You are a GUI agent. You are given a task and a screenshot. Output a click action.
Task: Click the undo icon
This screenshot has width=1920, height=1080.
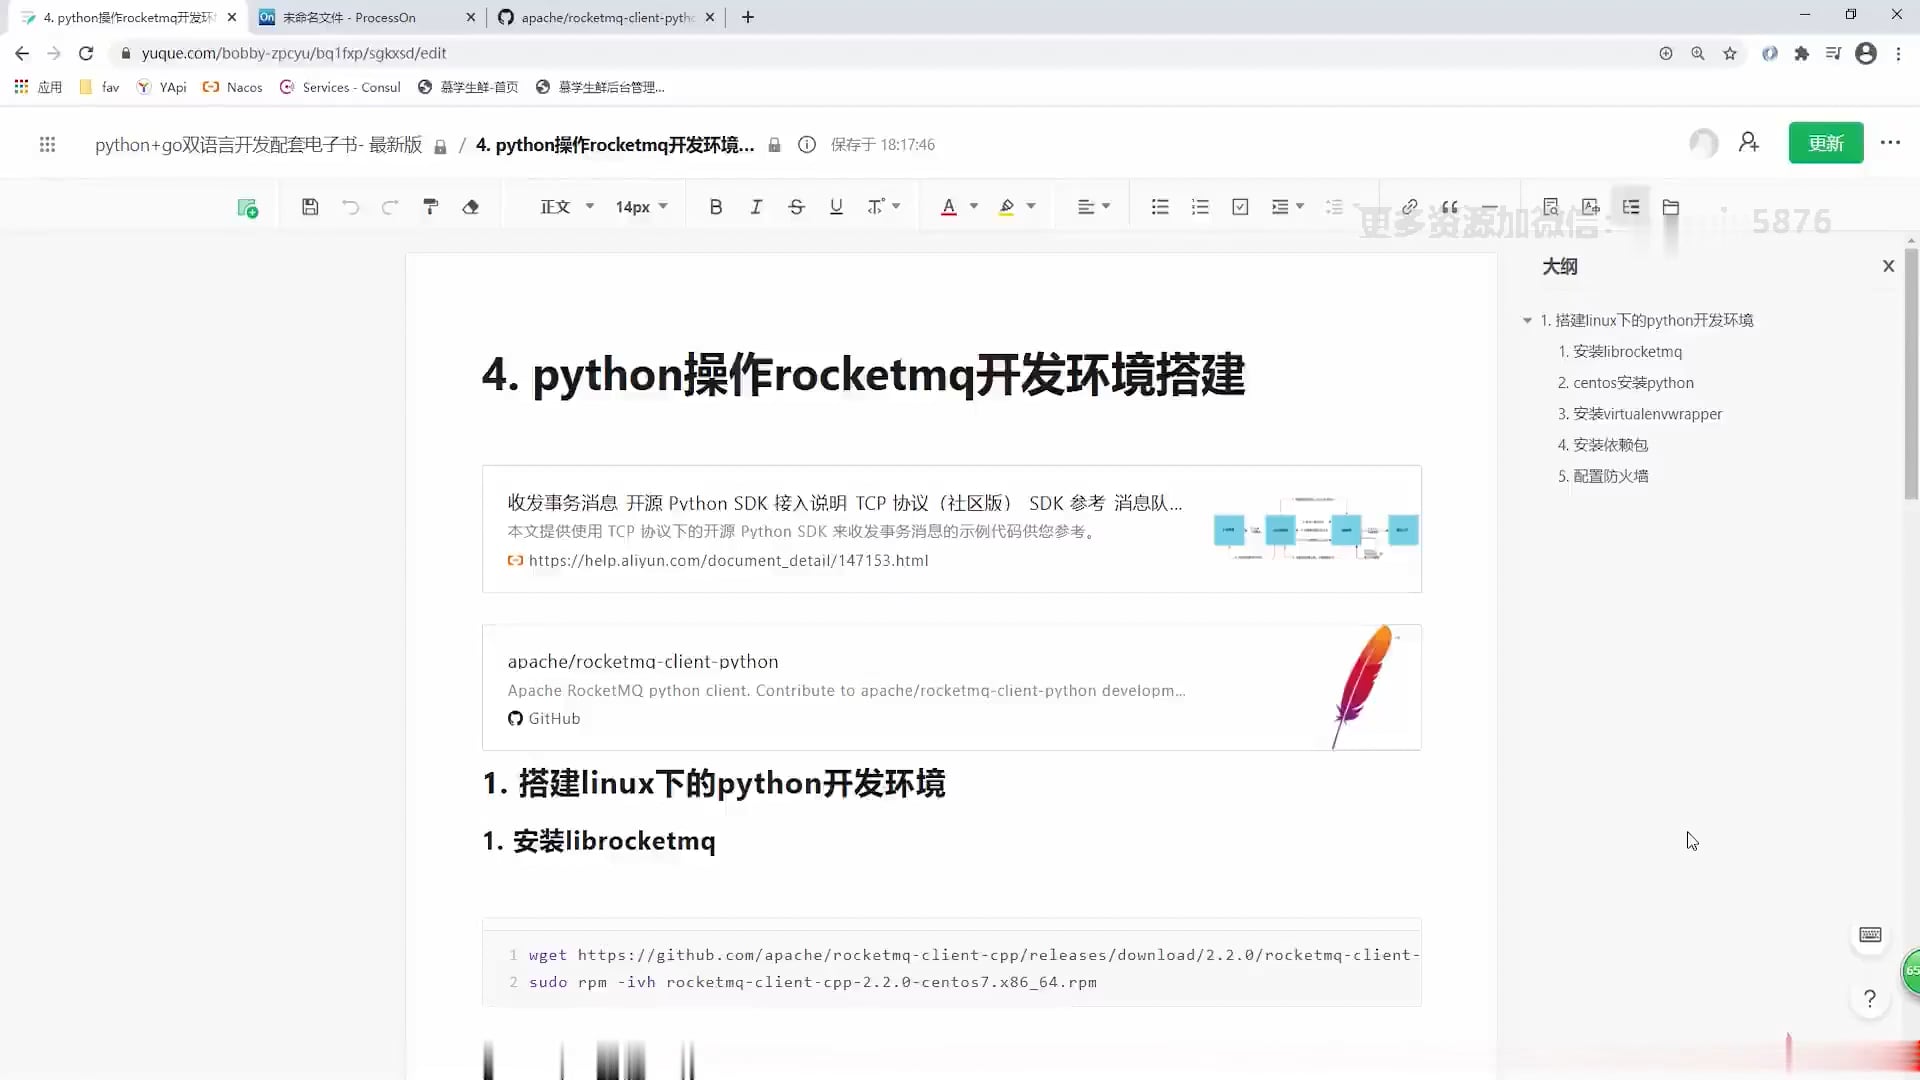click(350, 206)
